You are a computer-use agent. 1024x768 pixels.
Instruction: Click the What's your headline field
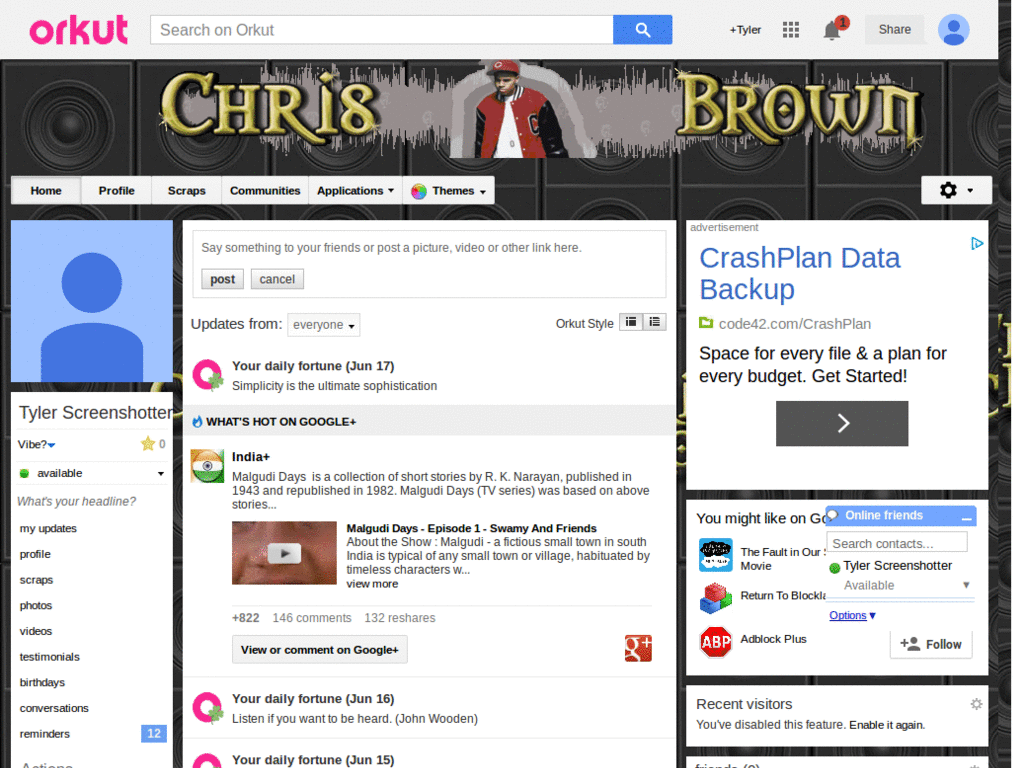(x=76, y=502)
